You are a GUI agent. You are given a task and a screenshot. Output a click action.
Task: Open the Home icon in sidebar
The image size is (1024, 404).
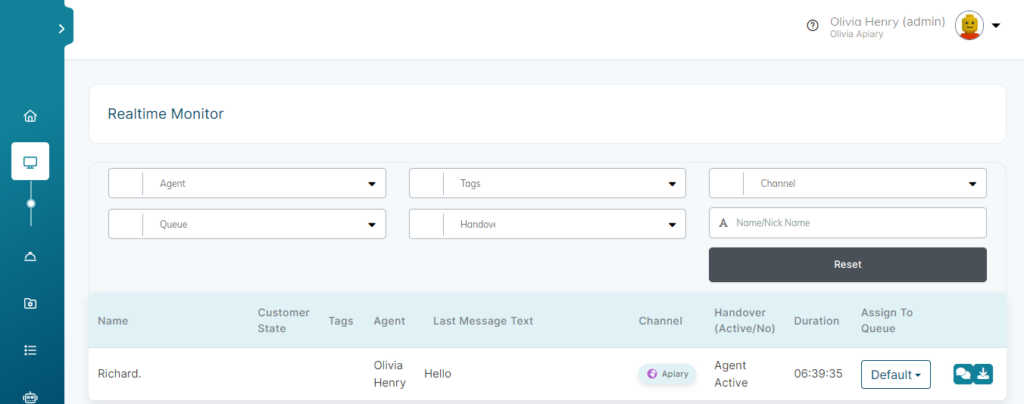click(x=30, y=116)
